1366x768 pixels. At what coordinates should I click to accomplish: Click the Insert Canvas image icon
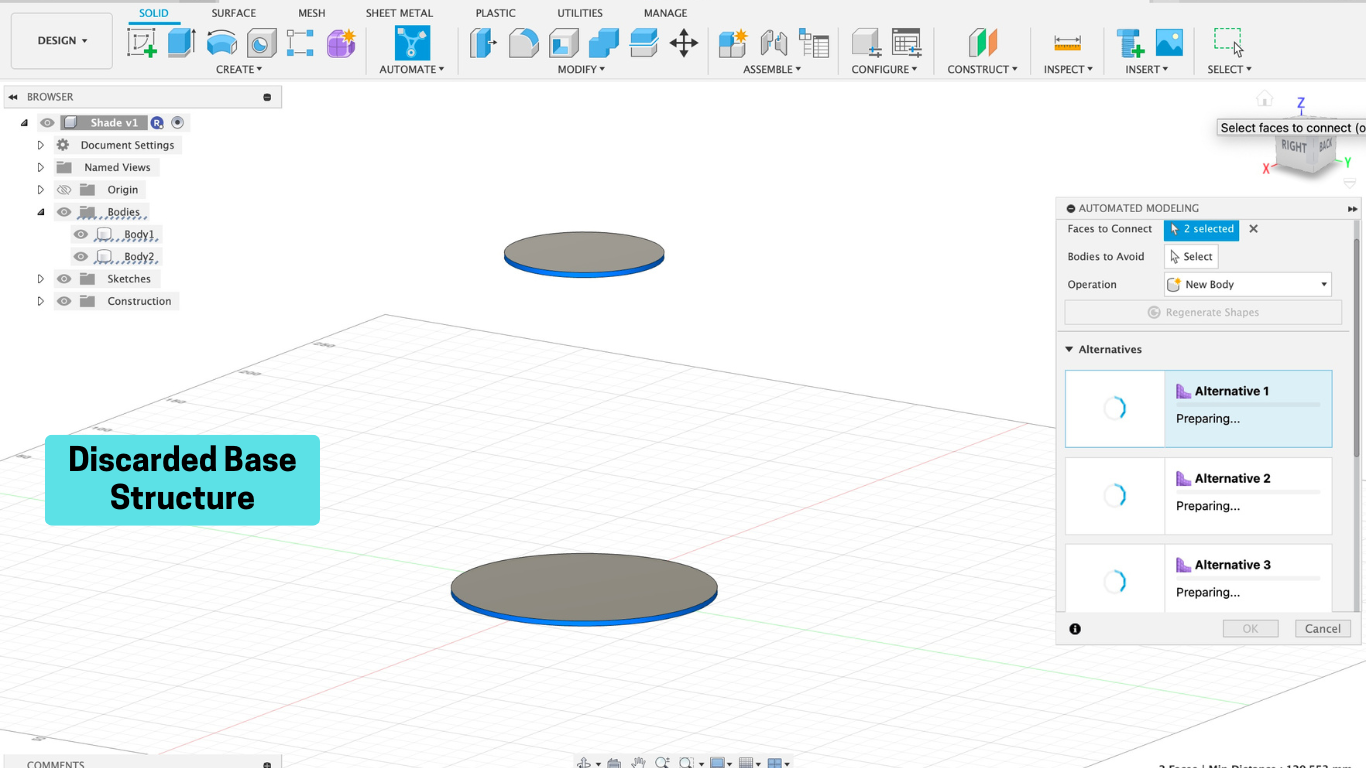click(x=1169, y=42)
